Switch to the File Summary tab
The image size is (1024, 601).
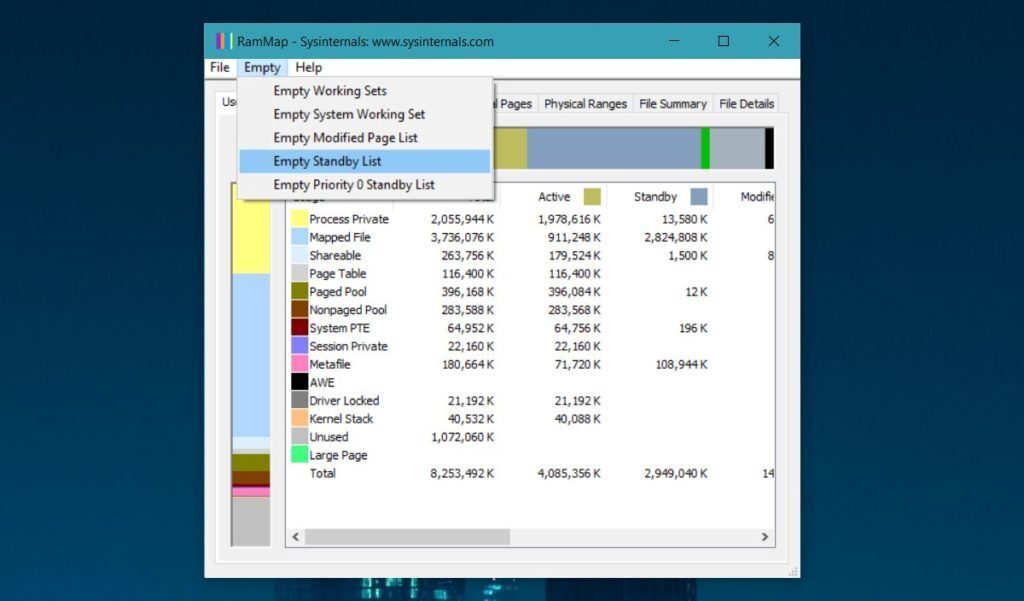pos(672,103)
